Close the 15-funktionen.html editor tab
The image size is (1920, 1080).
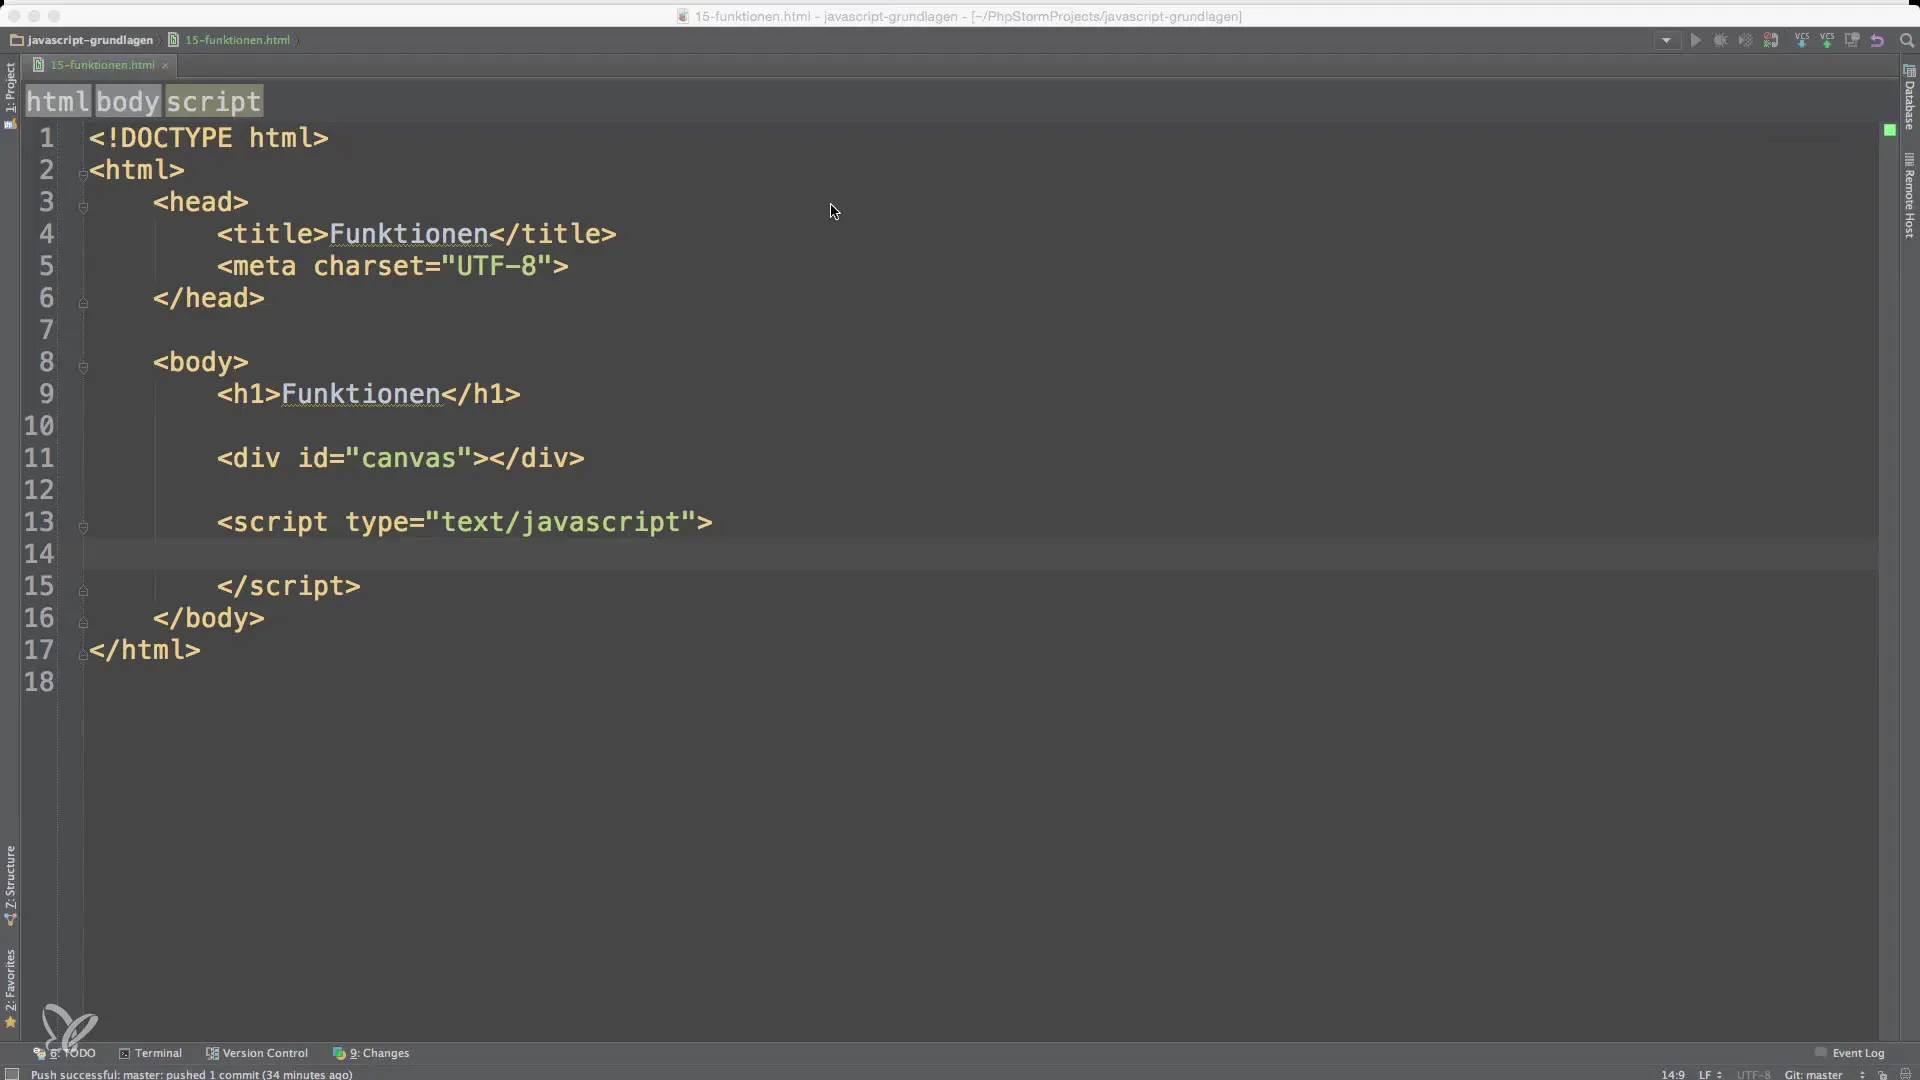click(165, 65)
